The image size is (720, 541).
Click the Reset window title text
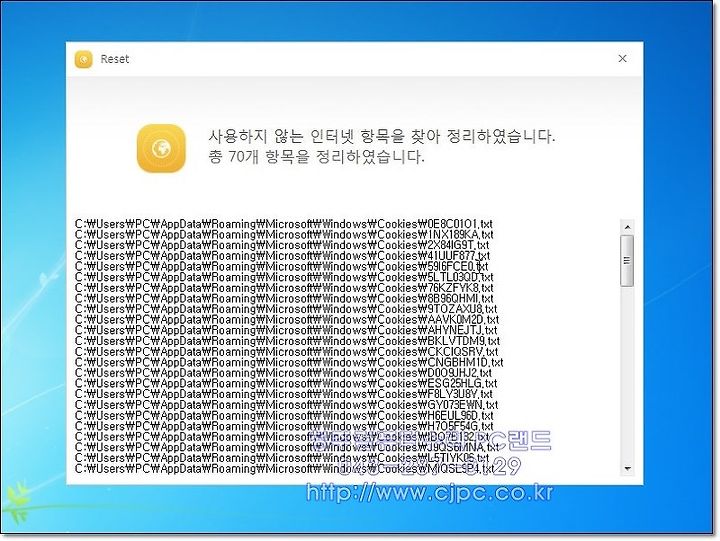coord(115,59)
